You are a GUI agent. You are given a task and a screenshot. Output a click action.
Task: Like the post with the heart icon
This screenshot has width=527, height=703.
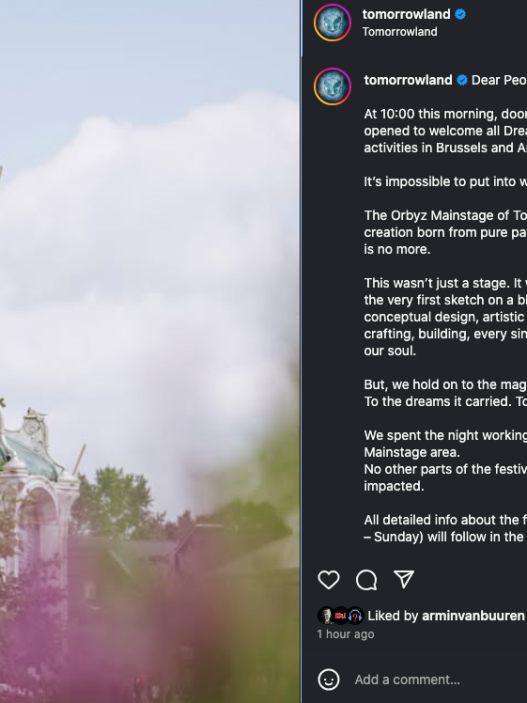pyautogui.click(x=329, y=580)
